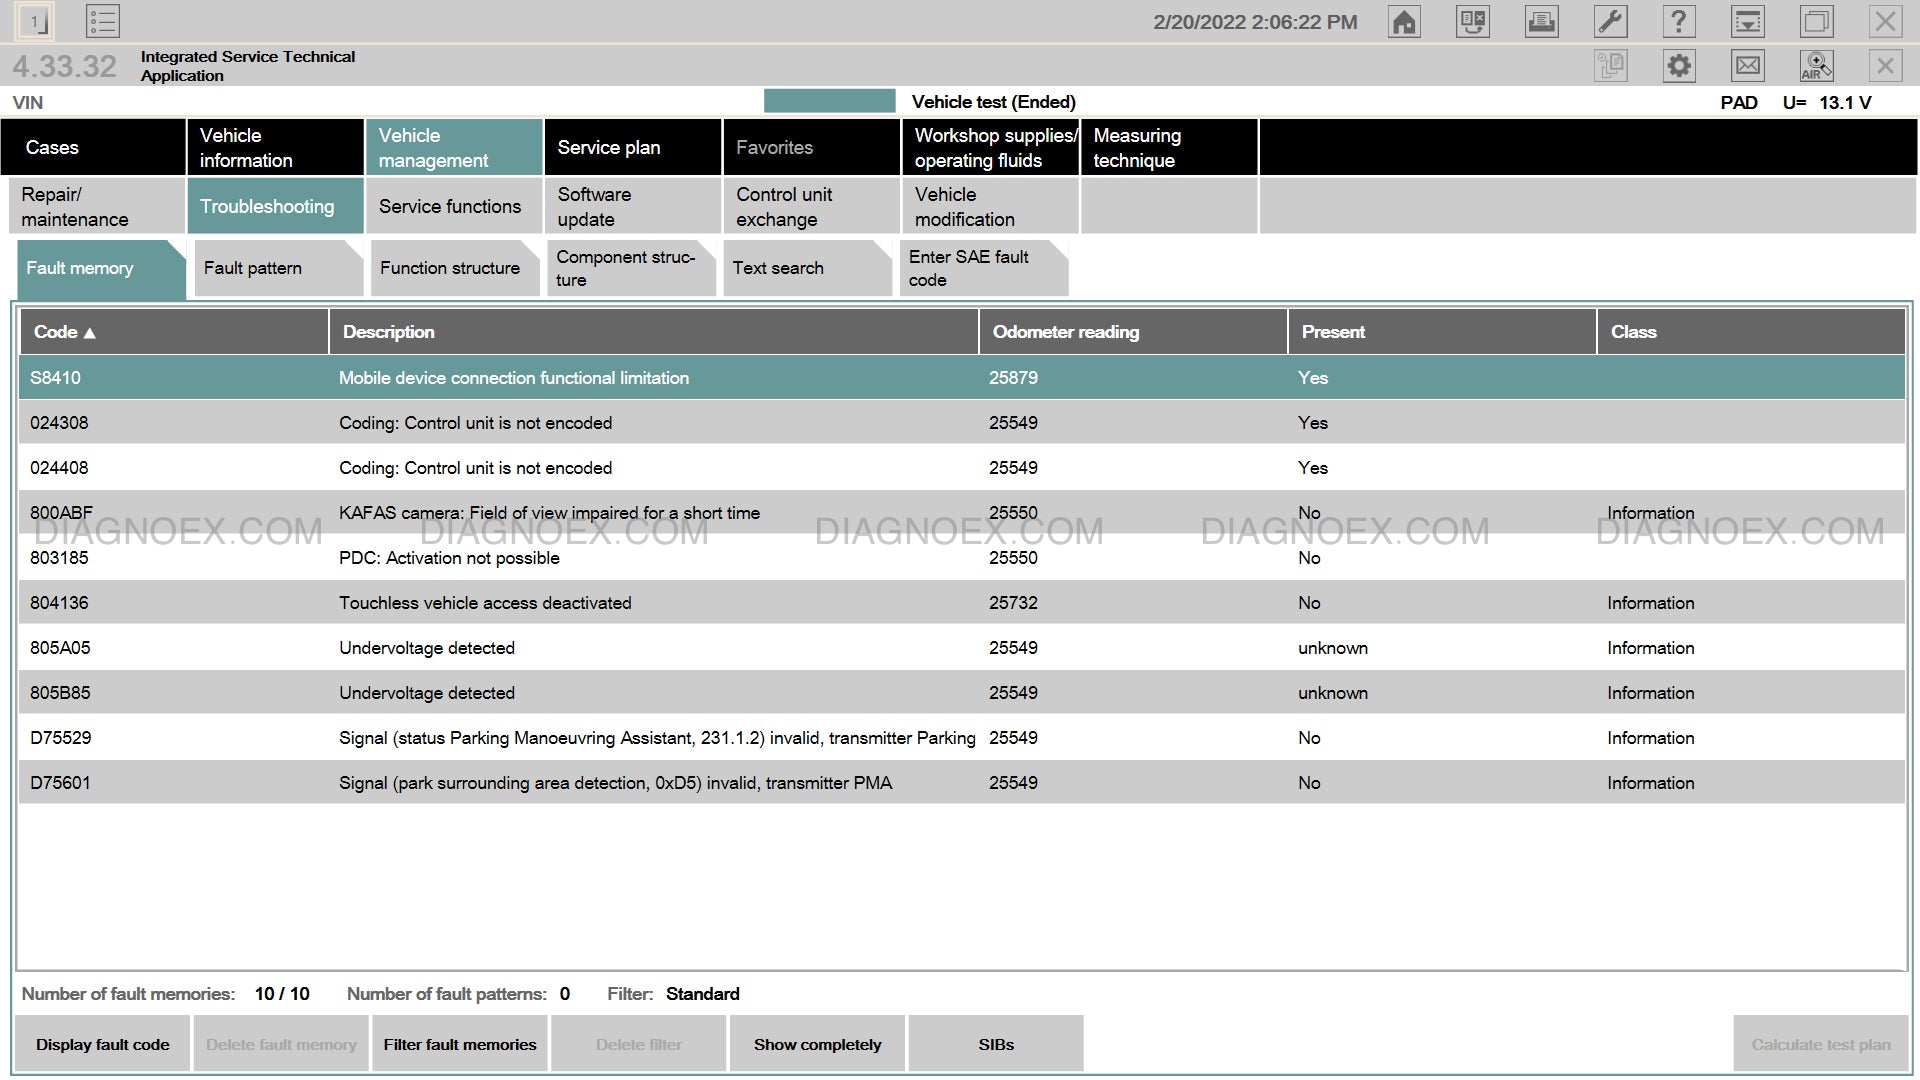Viewport: 1920px width, 1080px height.
Task: Select fault row D75529
Action: [x=962, y=738]
